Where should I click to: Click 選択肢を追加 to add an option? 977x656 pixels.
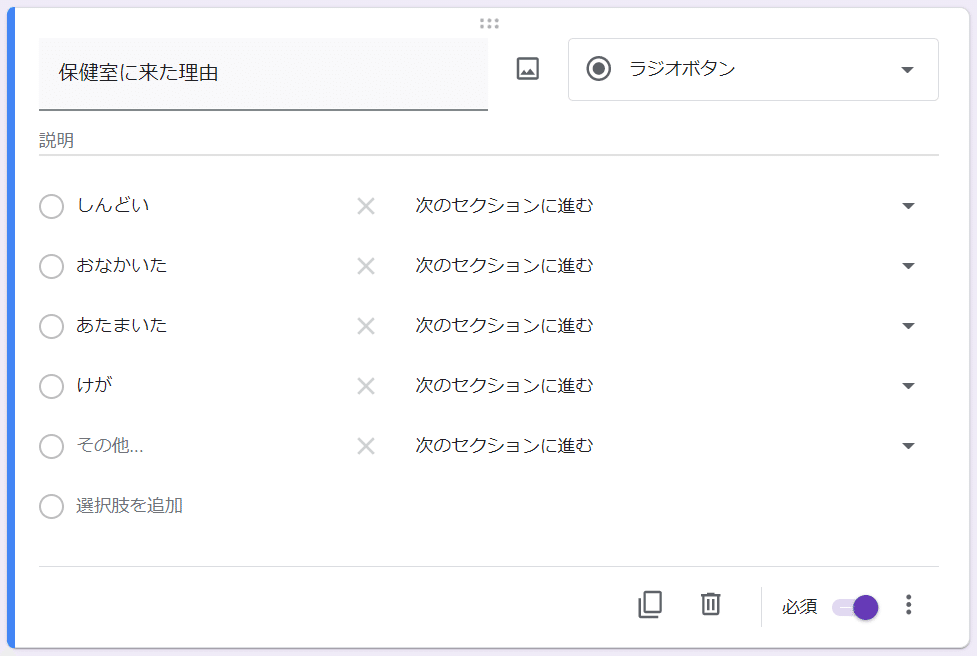(x=129, y=506)
